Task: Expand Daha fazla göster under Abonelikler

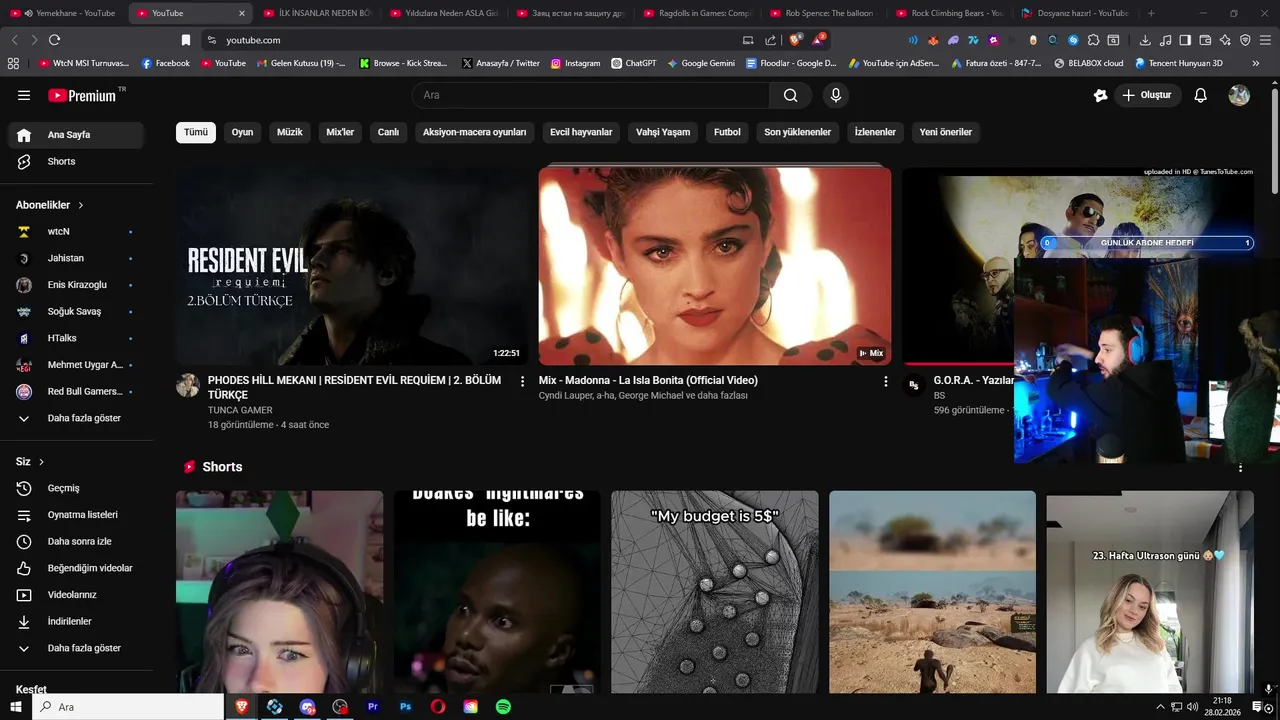Action: coord(78,418)
